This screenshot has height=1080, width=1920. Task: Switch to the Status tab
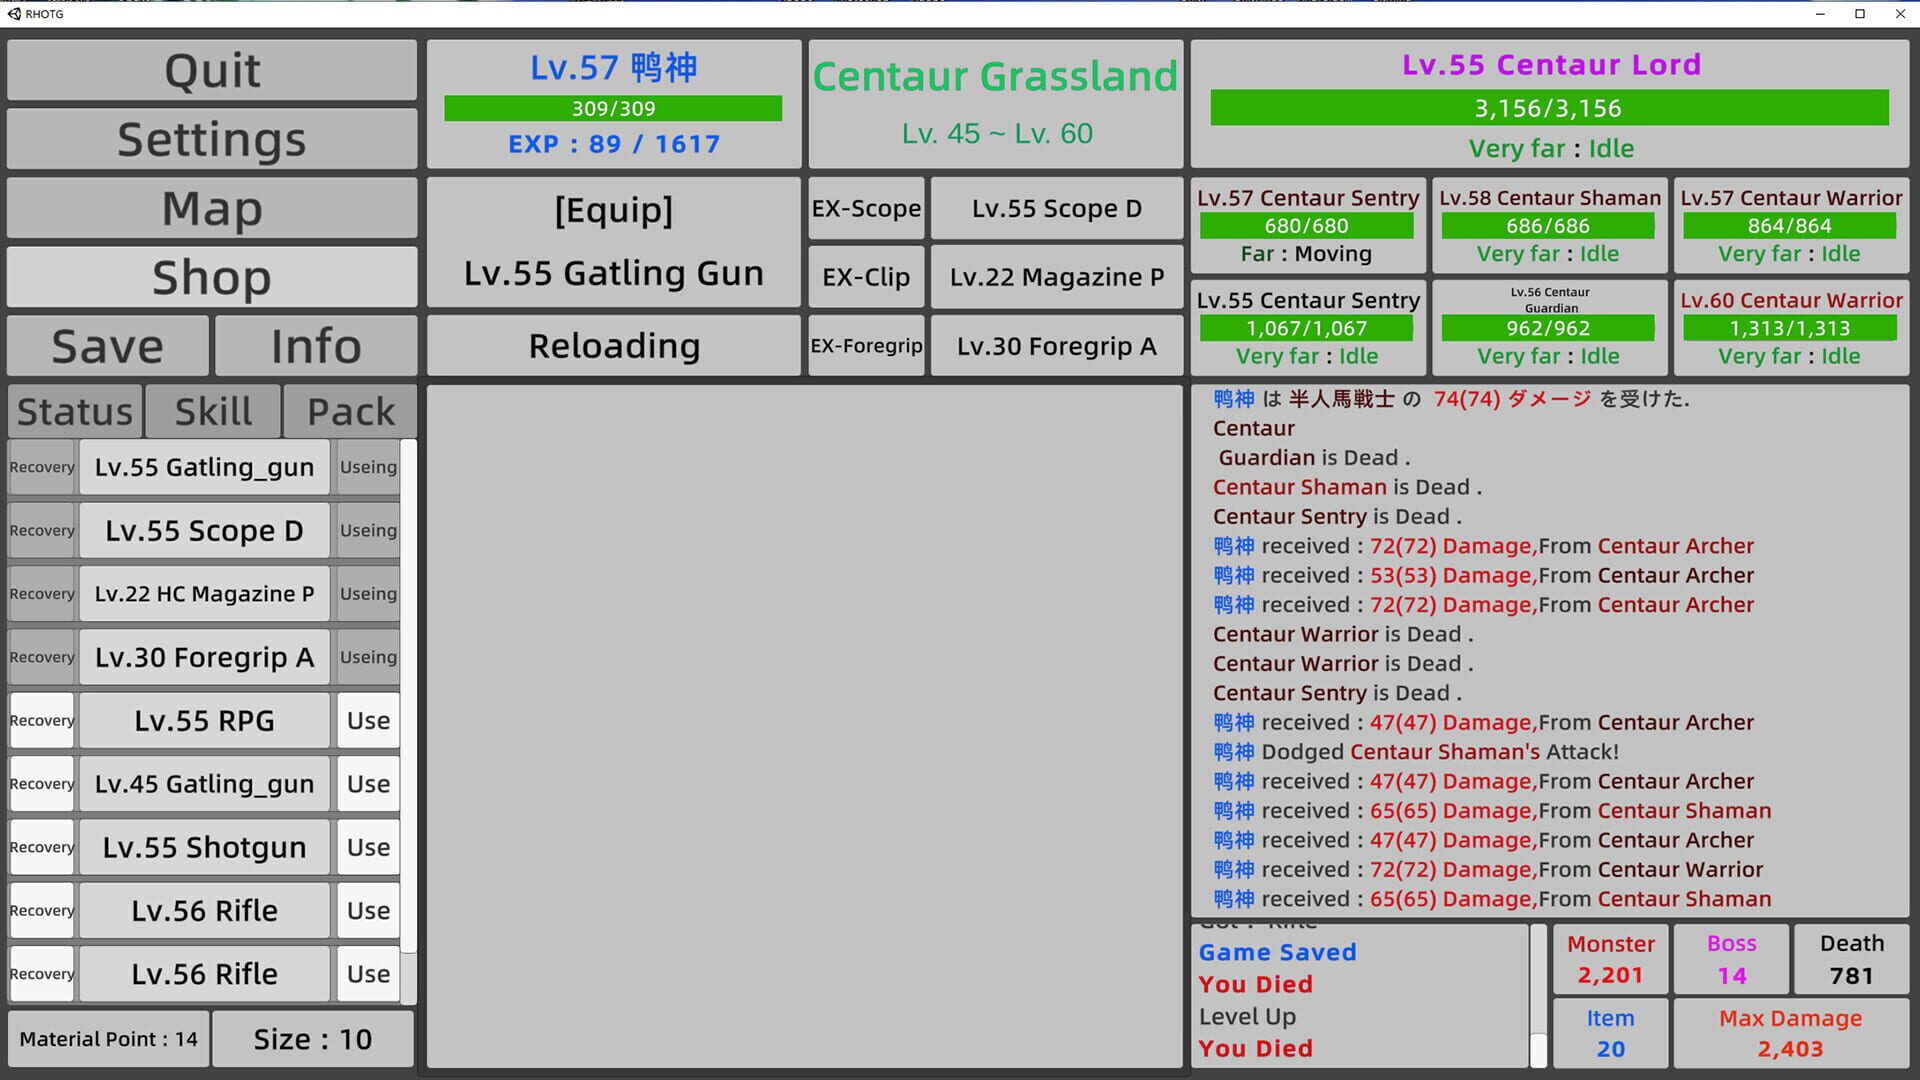pyautogui.click(x=73, y=410)
